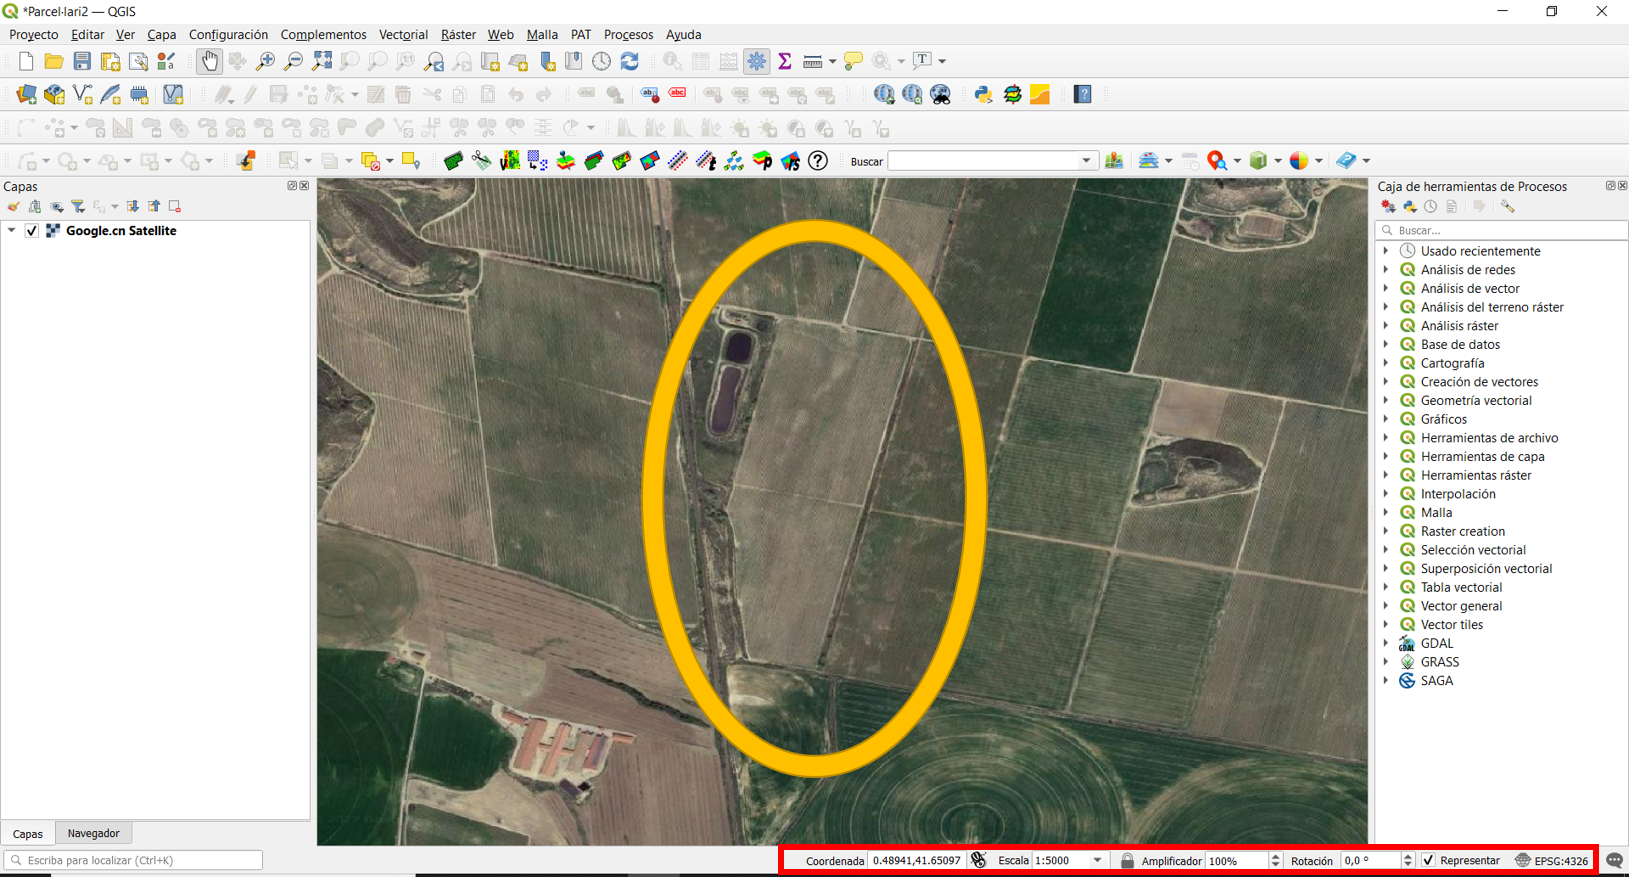
Task: Switch to the Capas tab
Action: pos(28,833)
